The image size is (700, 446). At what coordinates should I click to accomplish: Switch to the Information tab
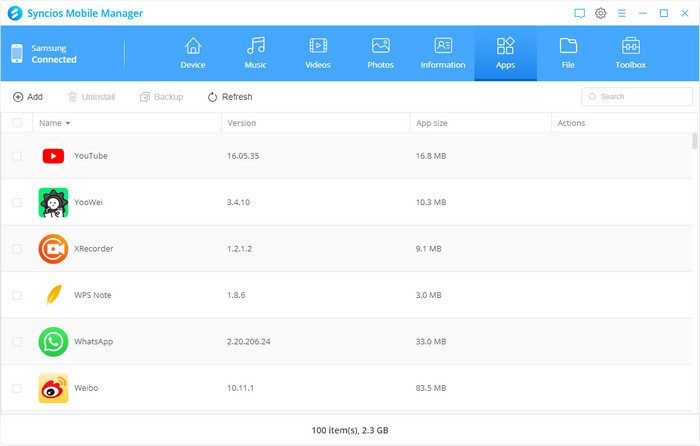click(x=443, y=53)
